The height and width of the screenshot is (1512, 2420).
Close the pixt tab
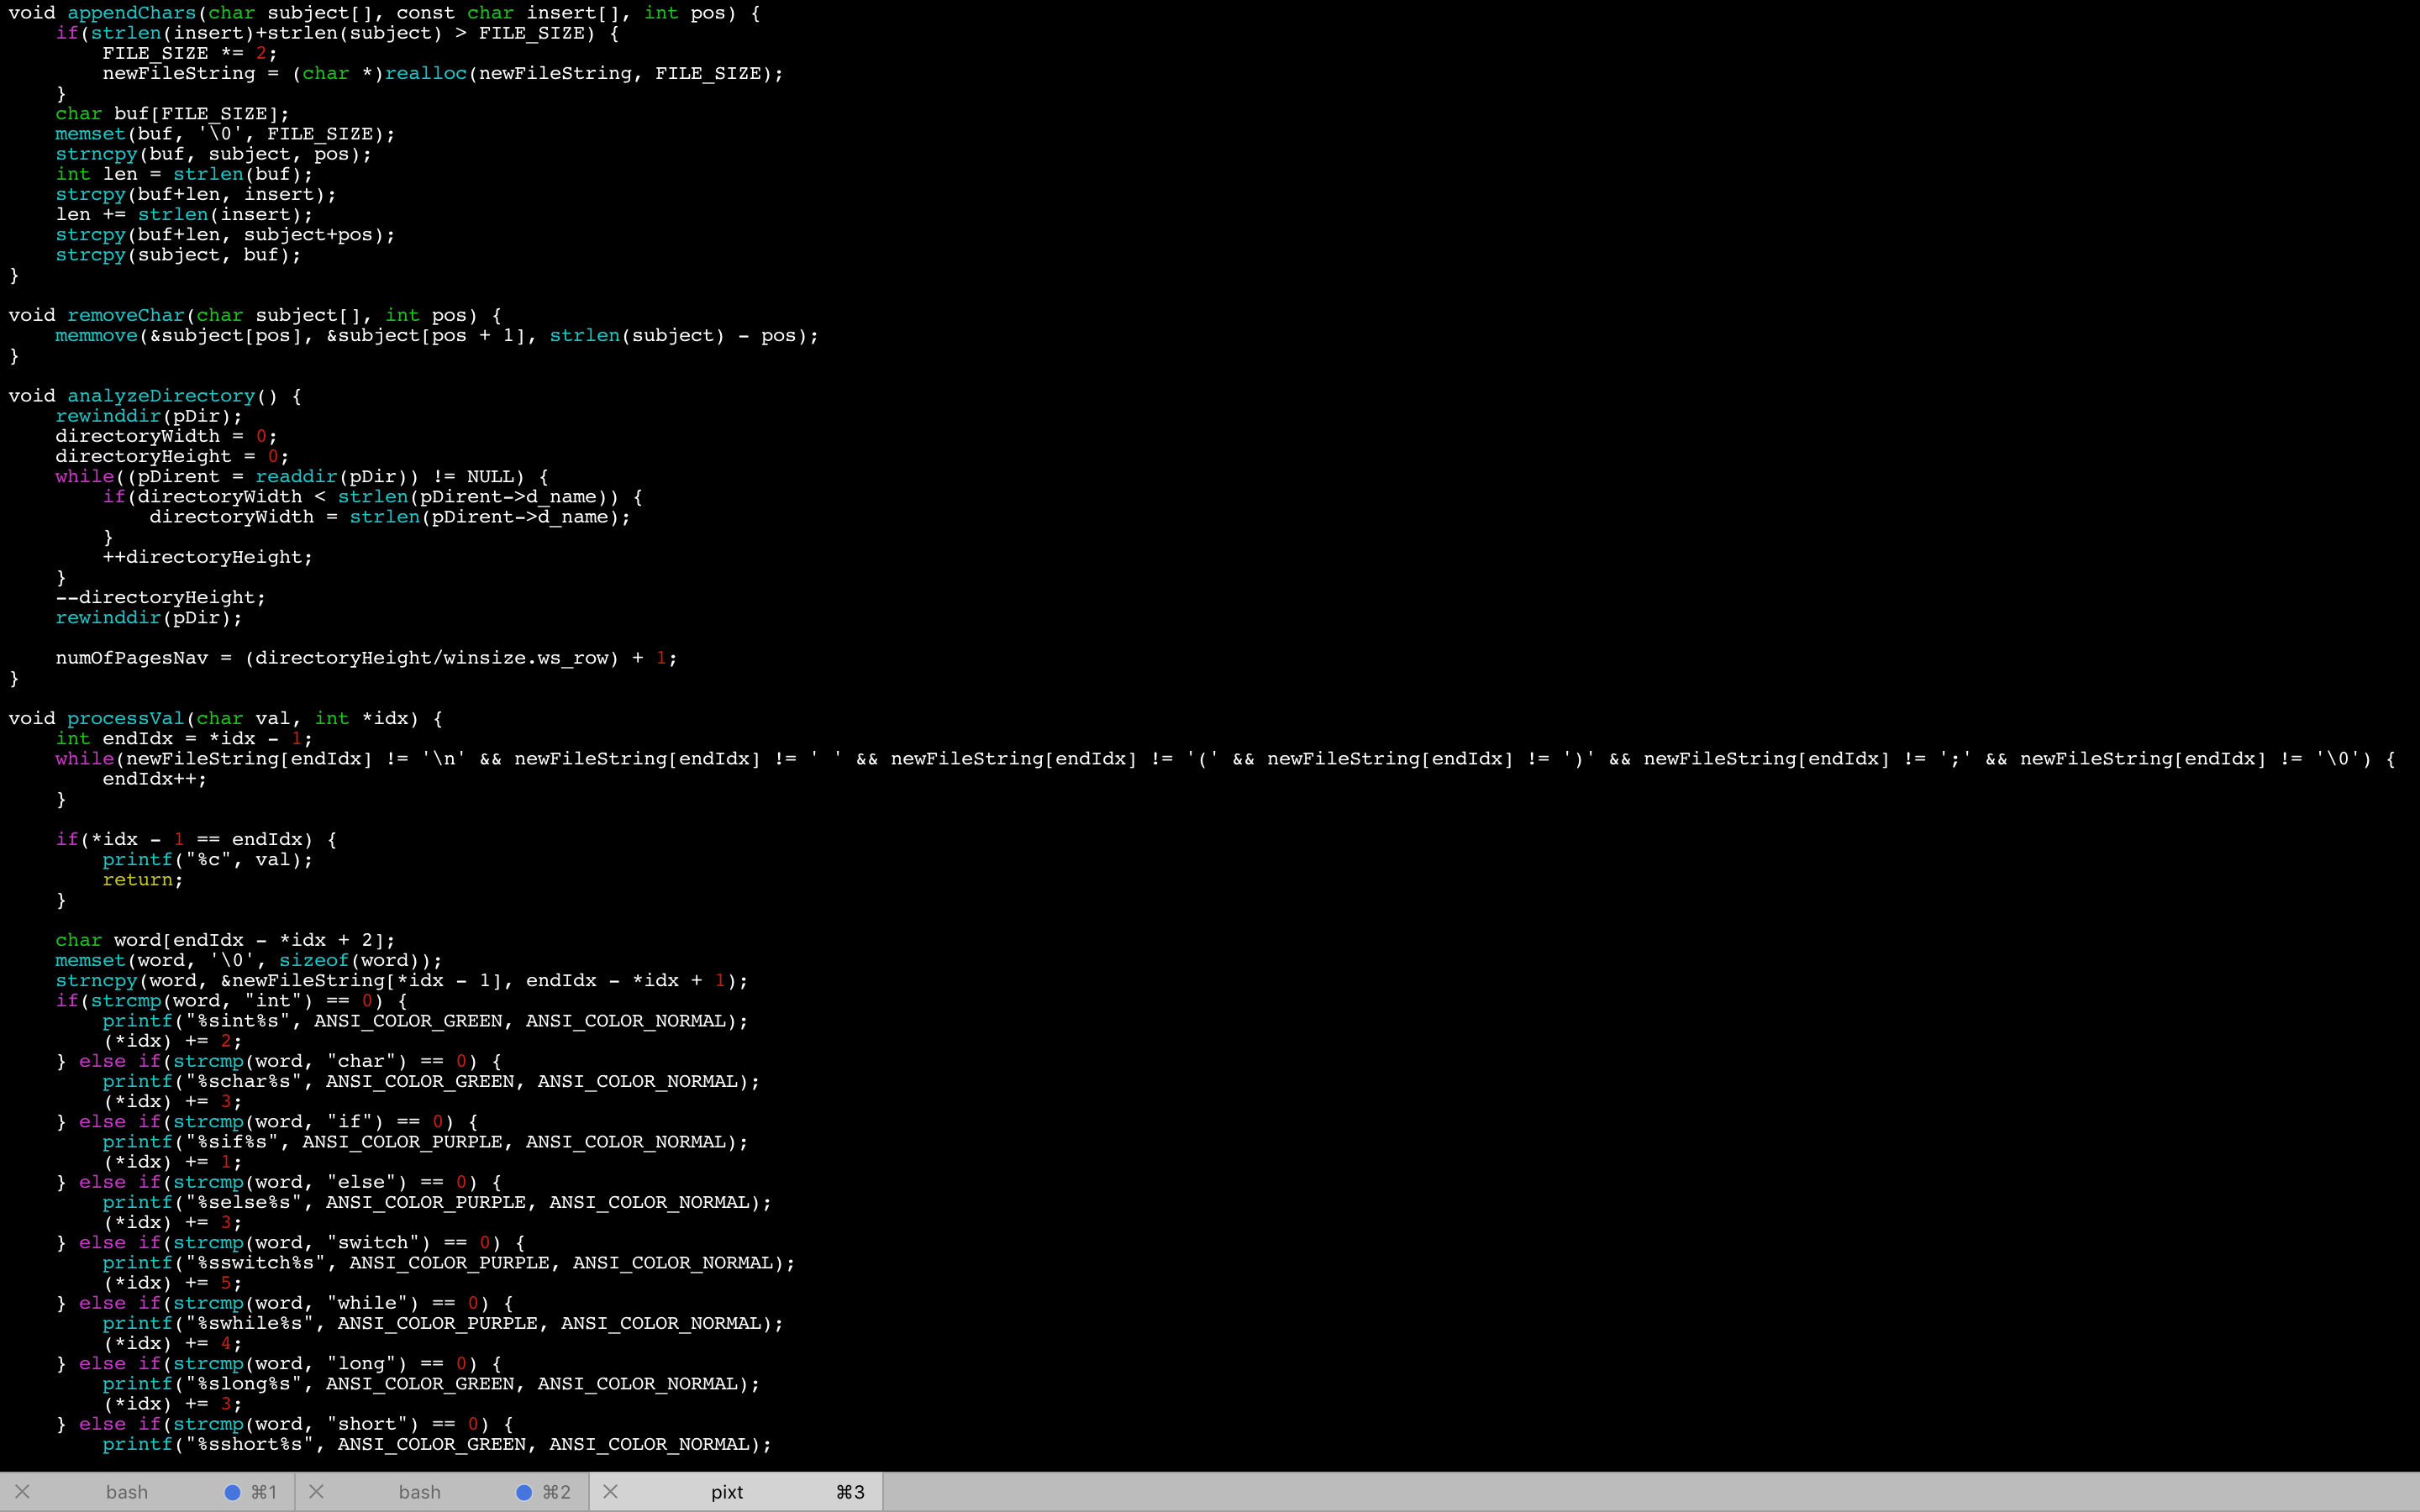pyautogui.click(x=611, y=1492)
